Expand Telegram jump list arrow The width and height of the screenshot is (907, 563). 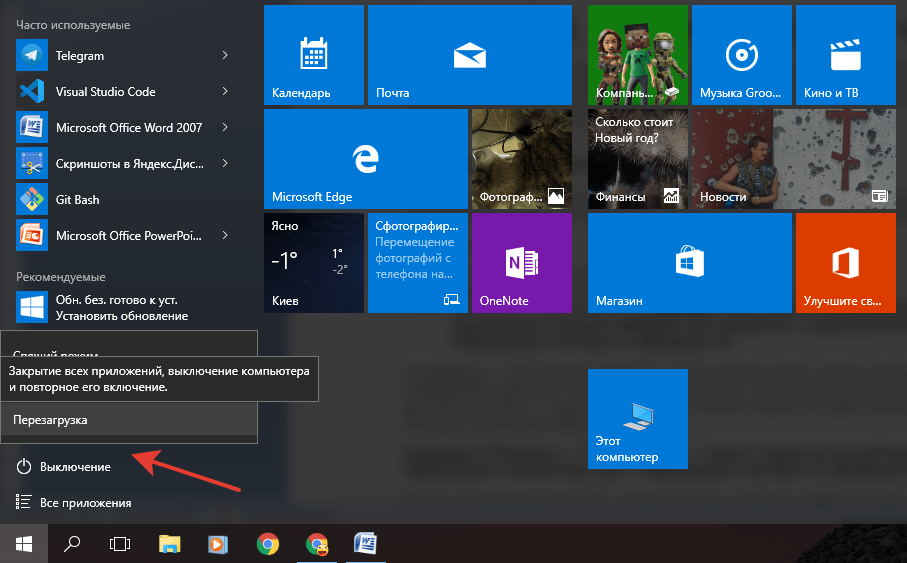(x=225, y=56)
